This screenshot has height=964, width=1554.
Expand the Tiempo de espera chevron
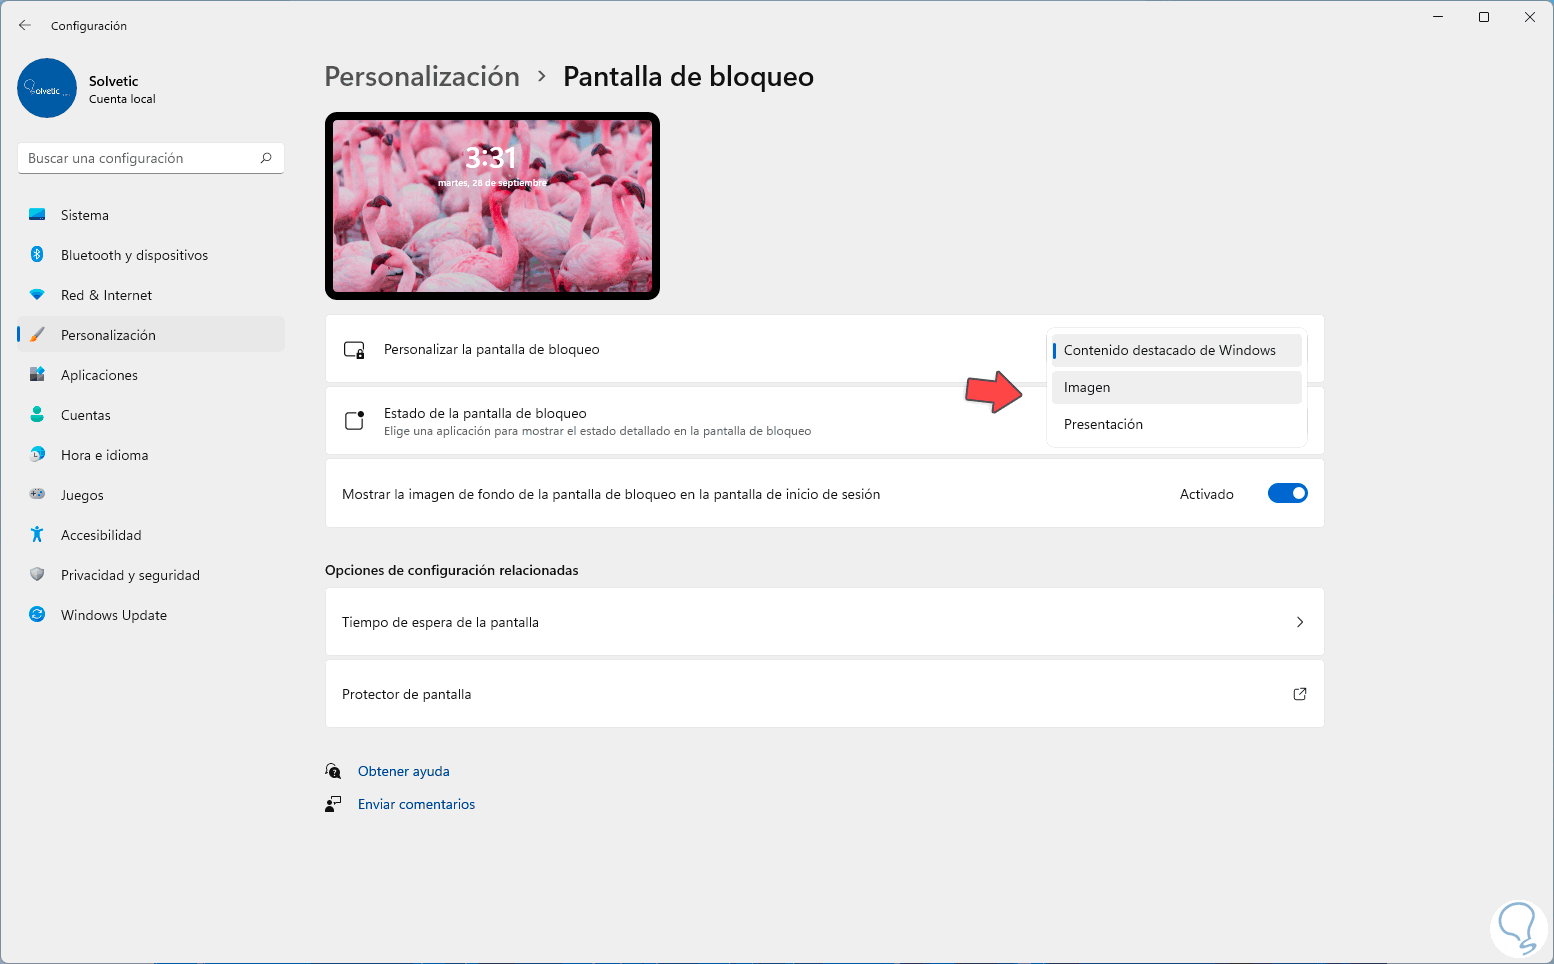pyautogui.click(x=1300, y=622)
